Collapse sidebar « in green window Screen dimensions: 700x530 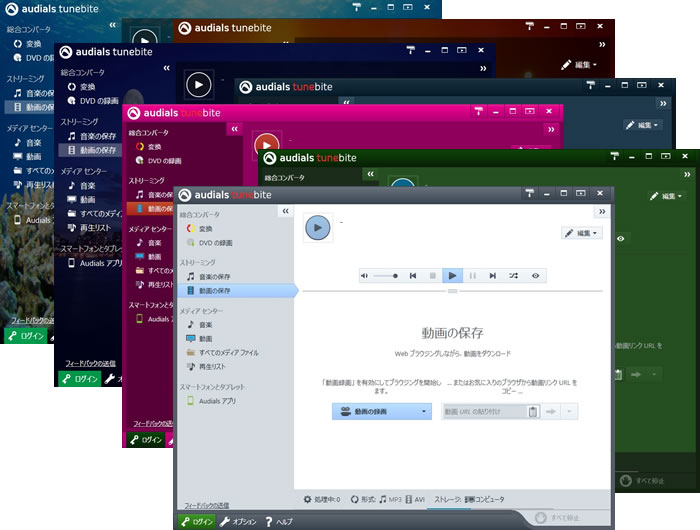[x=371, y=174]
